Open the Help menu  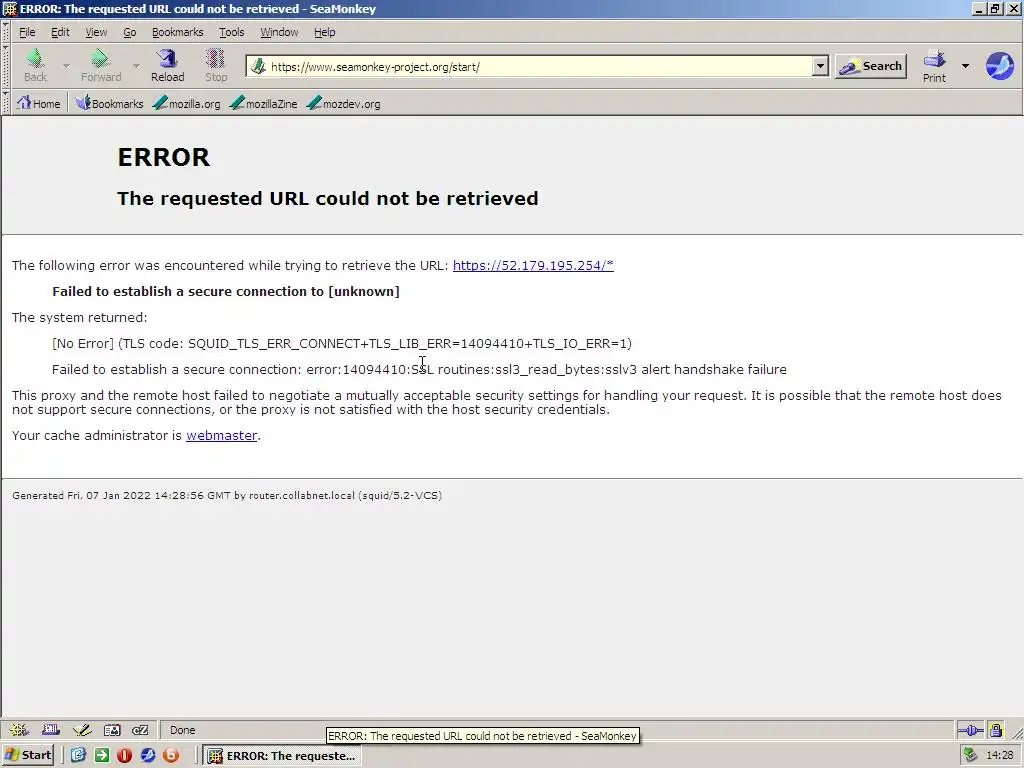click(324, 32)
